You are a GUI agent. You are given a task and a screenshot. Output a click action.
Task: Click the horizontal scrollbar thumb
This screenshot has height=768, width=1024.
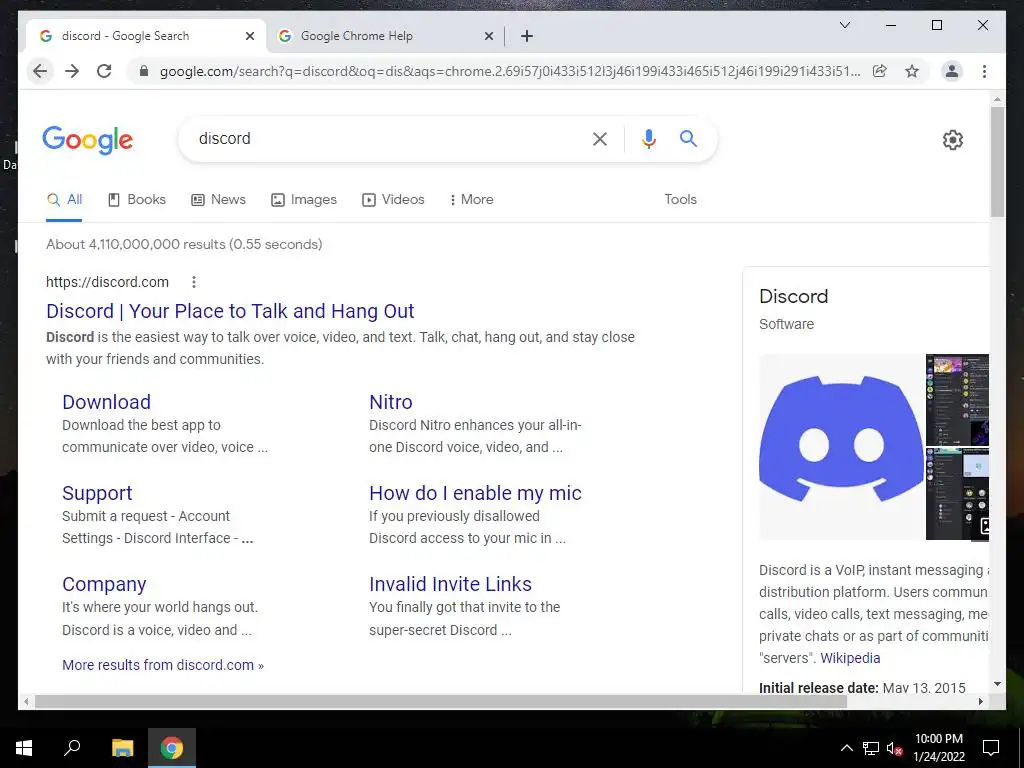point(441,701)
